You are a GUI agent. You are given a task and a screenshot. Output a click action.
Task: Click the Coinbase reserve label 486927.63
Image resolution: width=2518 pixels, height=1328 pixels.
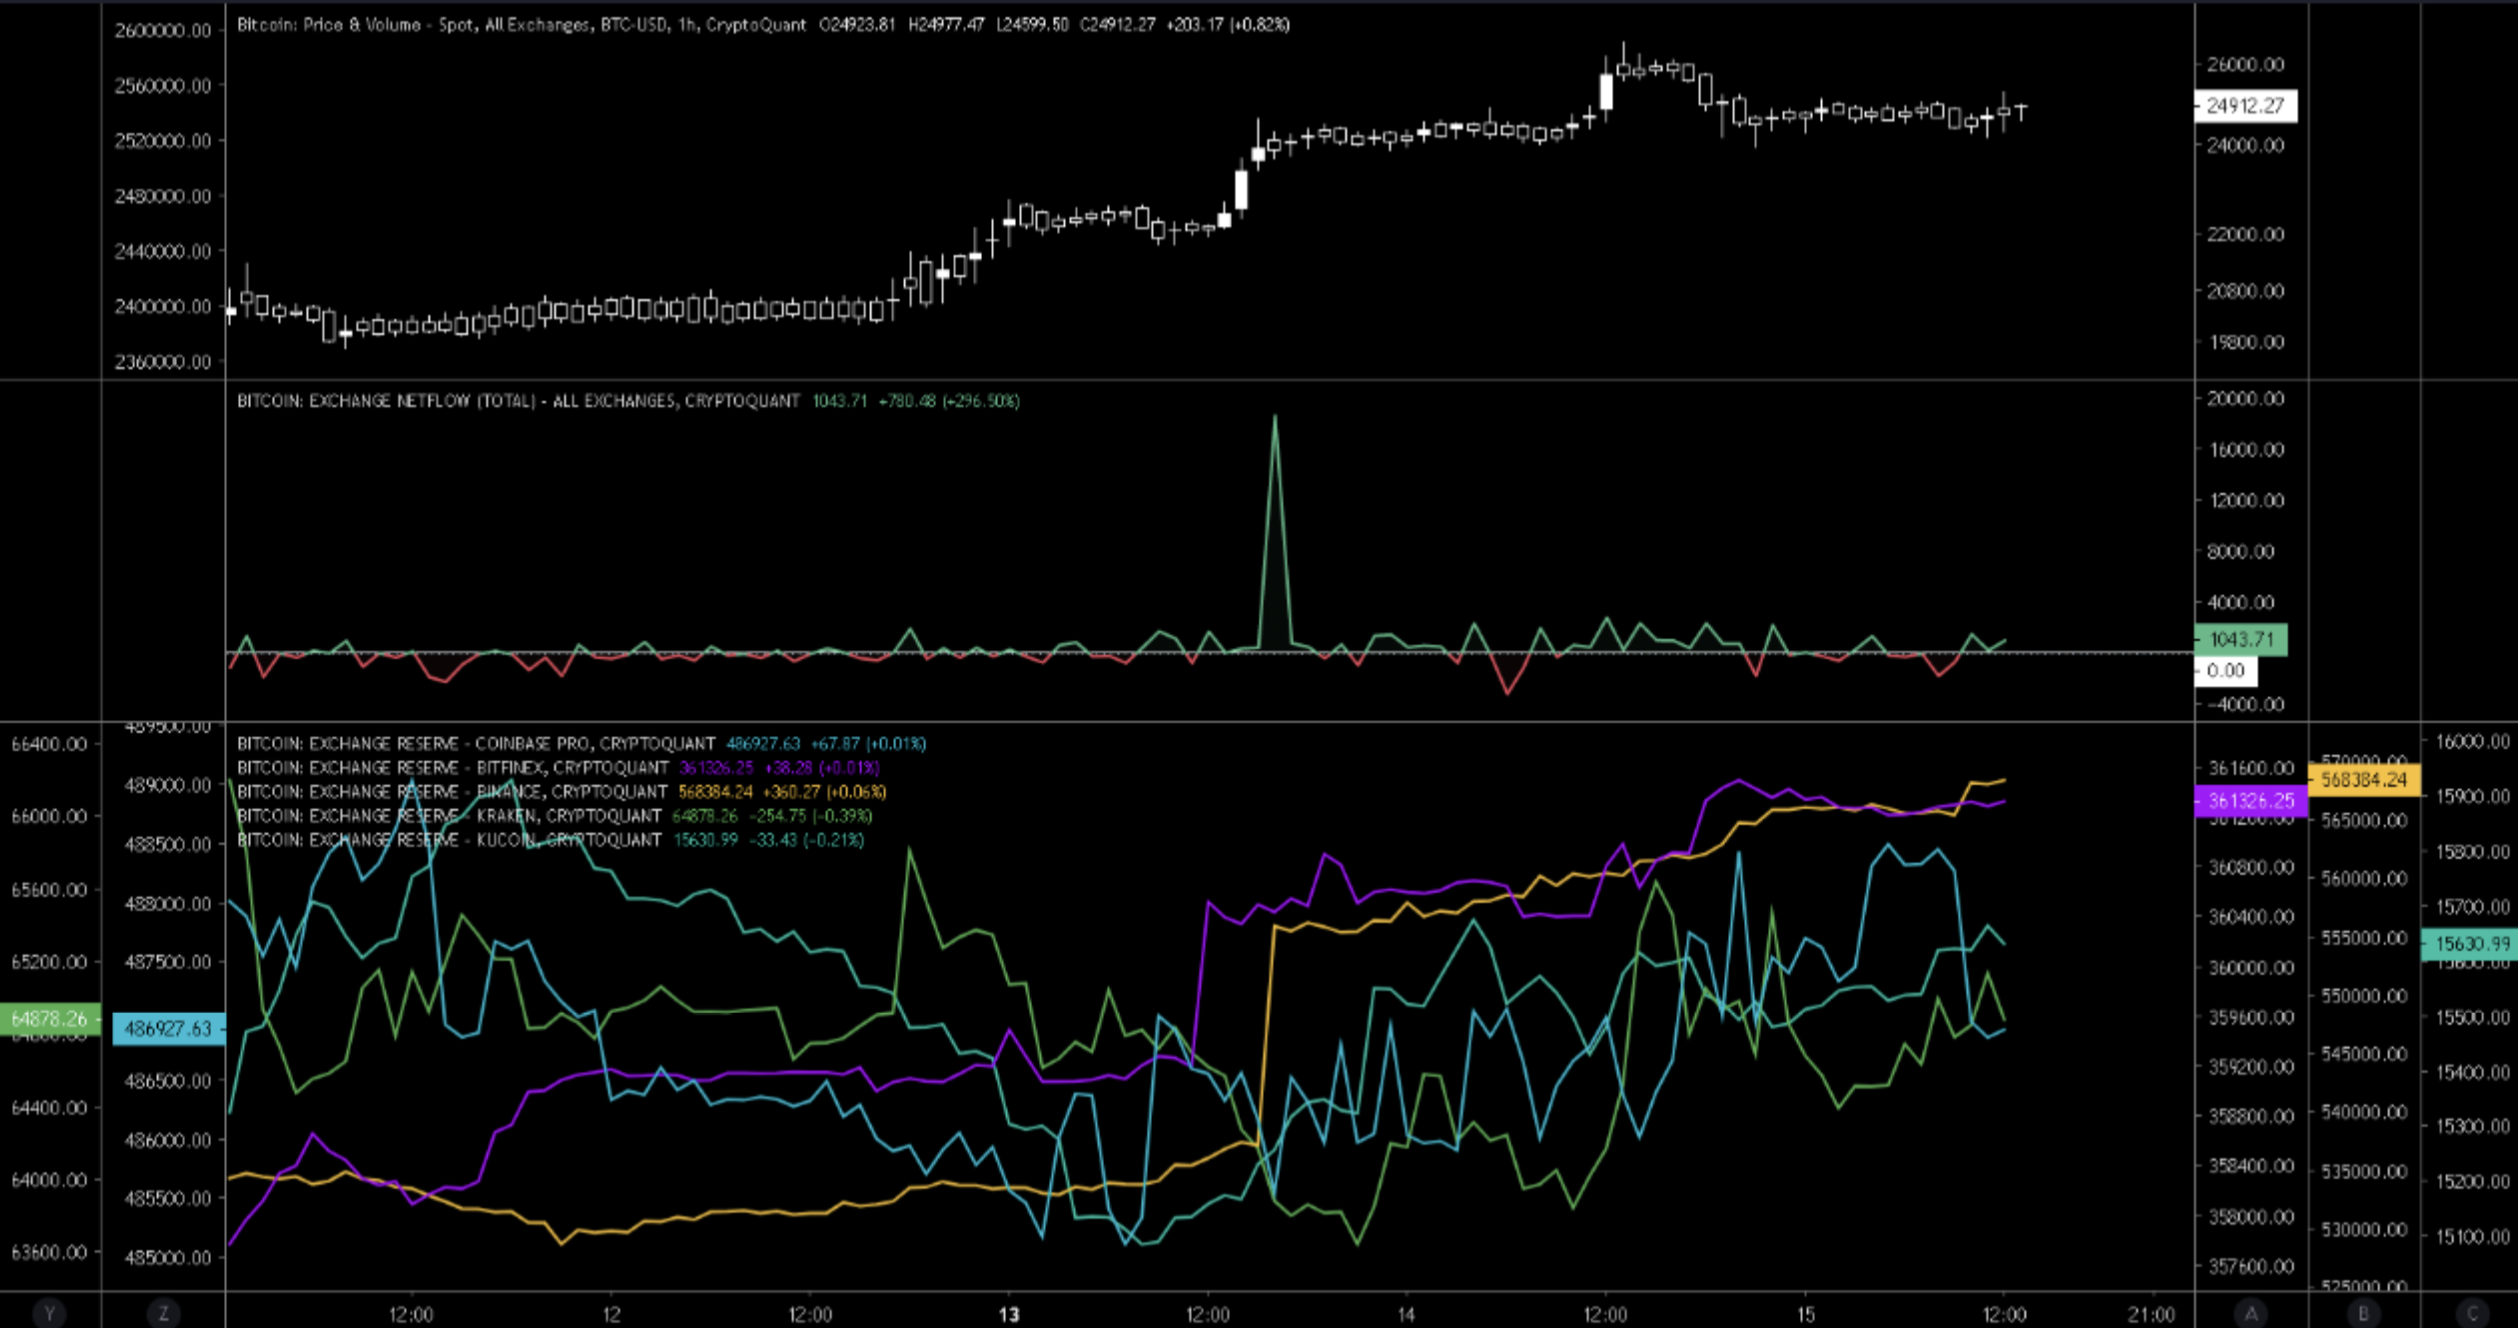(x=169, y=1029)
